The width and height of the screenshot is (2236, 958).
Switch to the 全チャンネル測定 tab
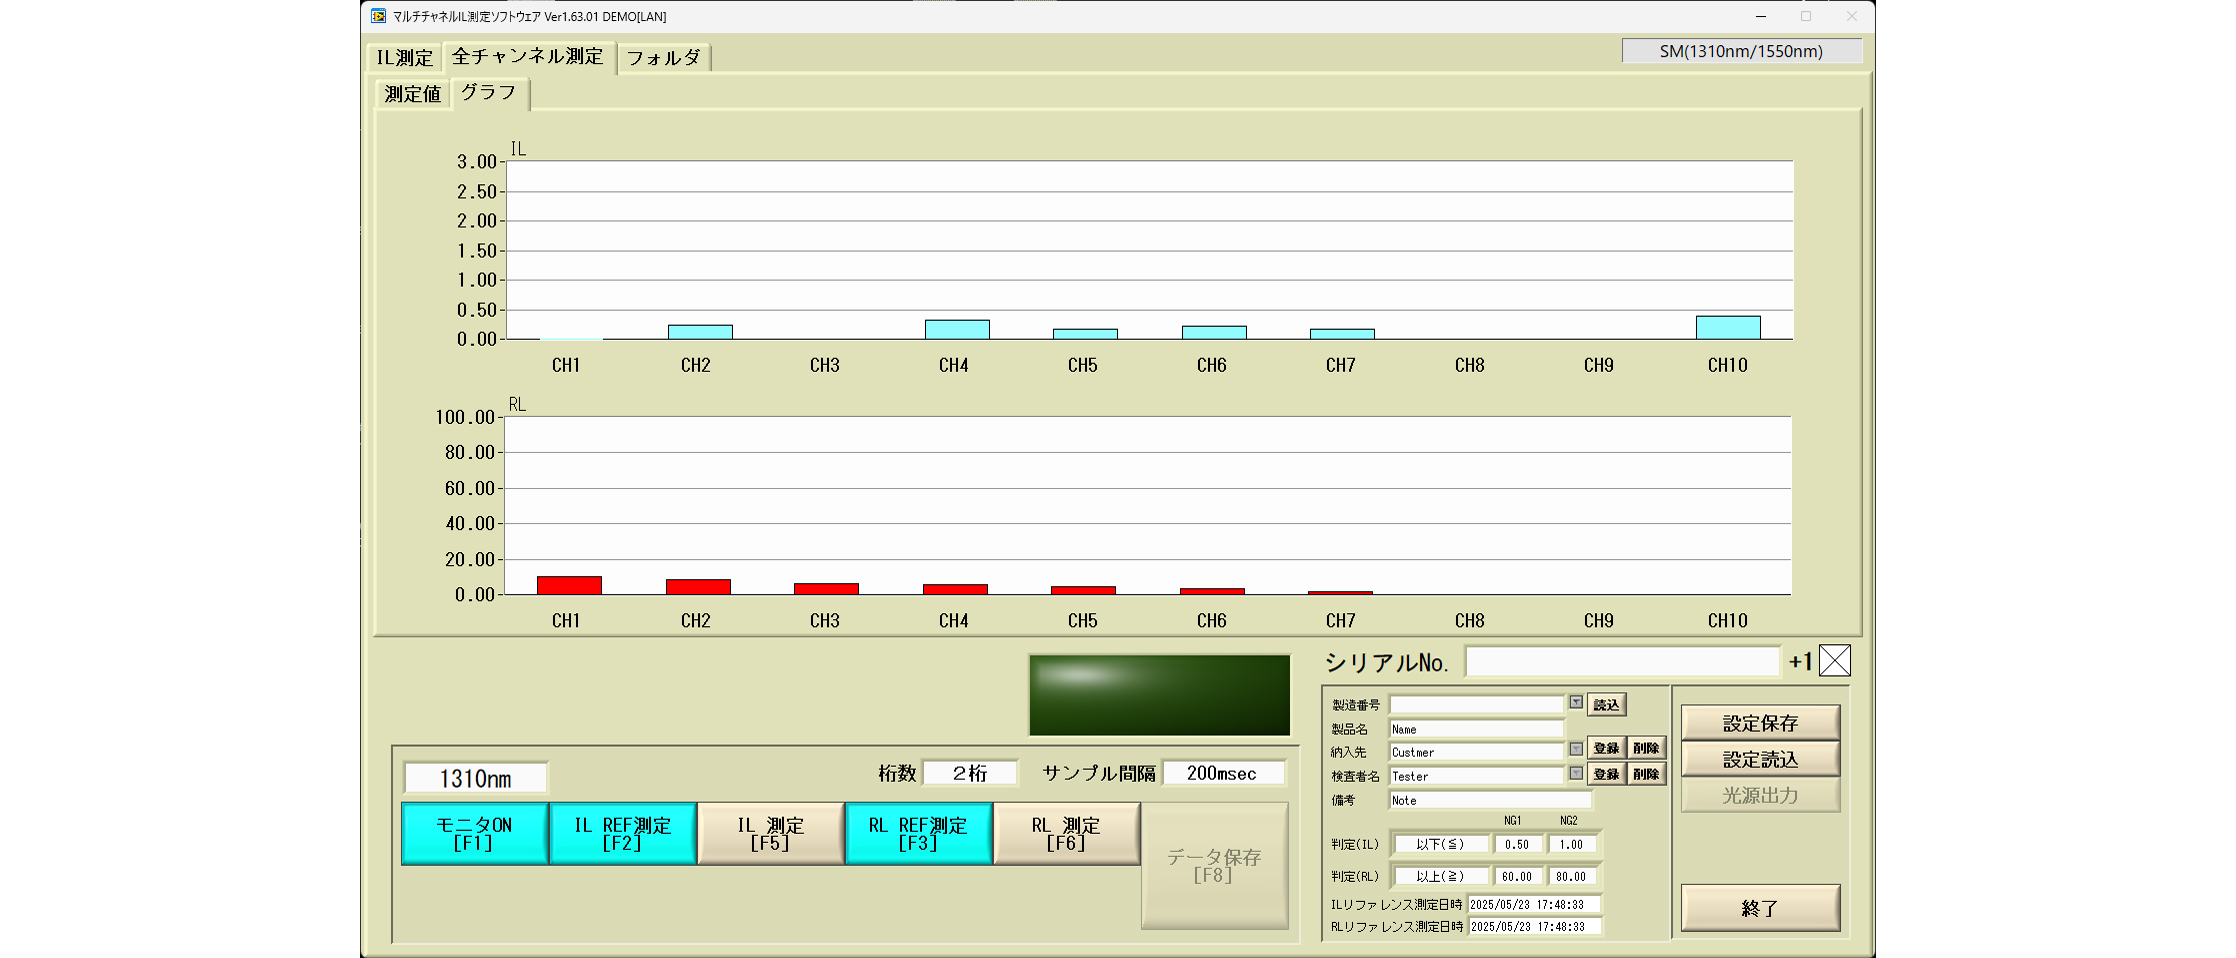[x=528, y=57]
